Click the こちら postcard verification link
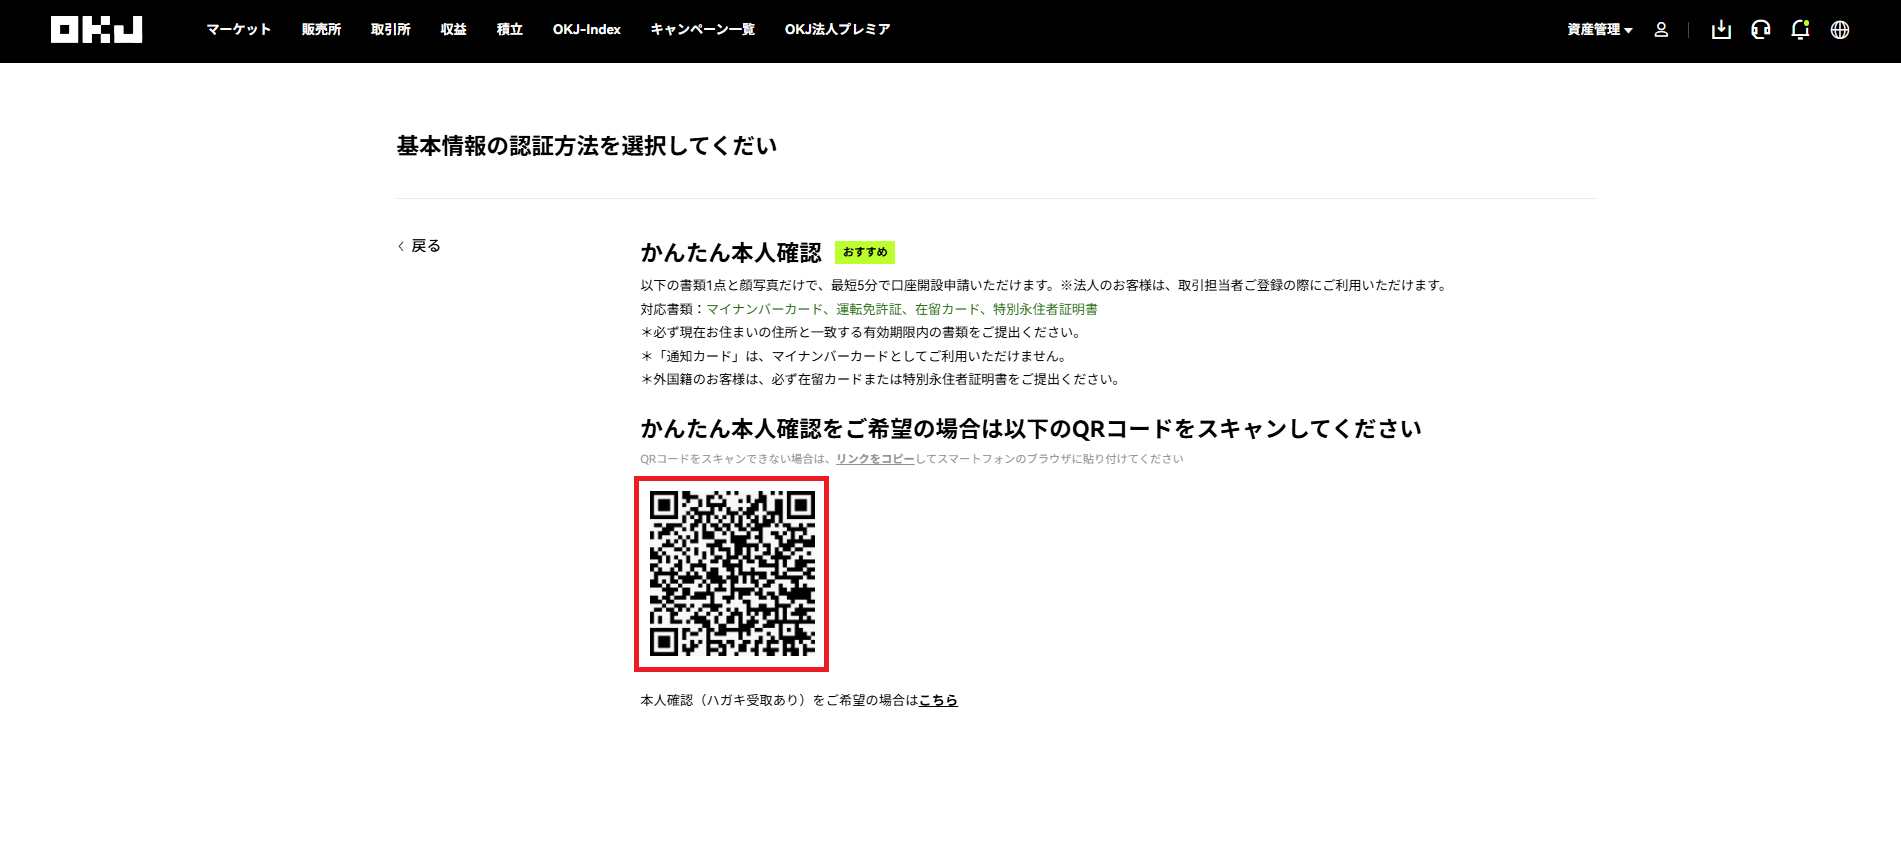 pyautogui.click(x=938, y=700)
